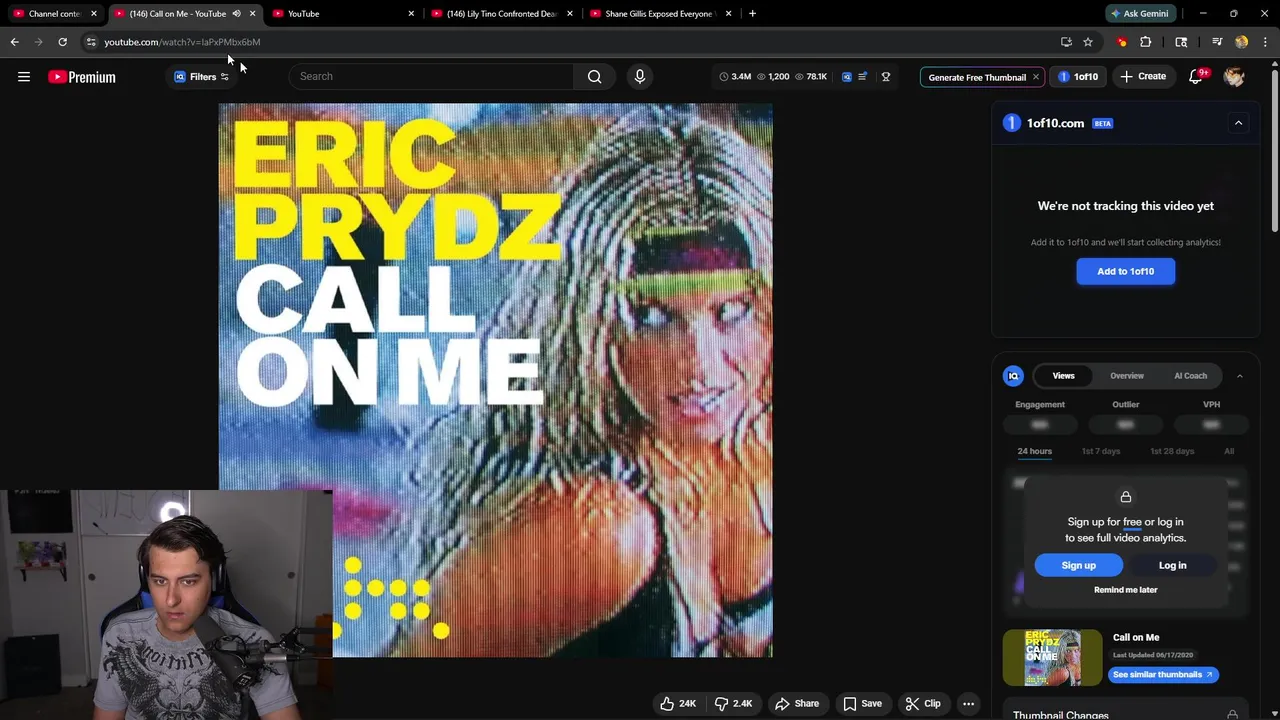
Task: Click the 1,200 eye stat
Action: [x=773, y=77]
